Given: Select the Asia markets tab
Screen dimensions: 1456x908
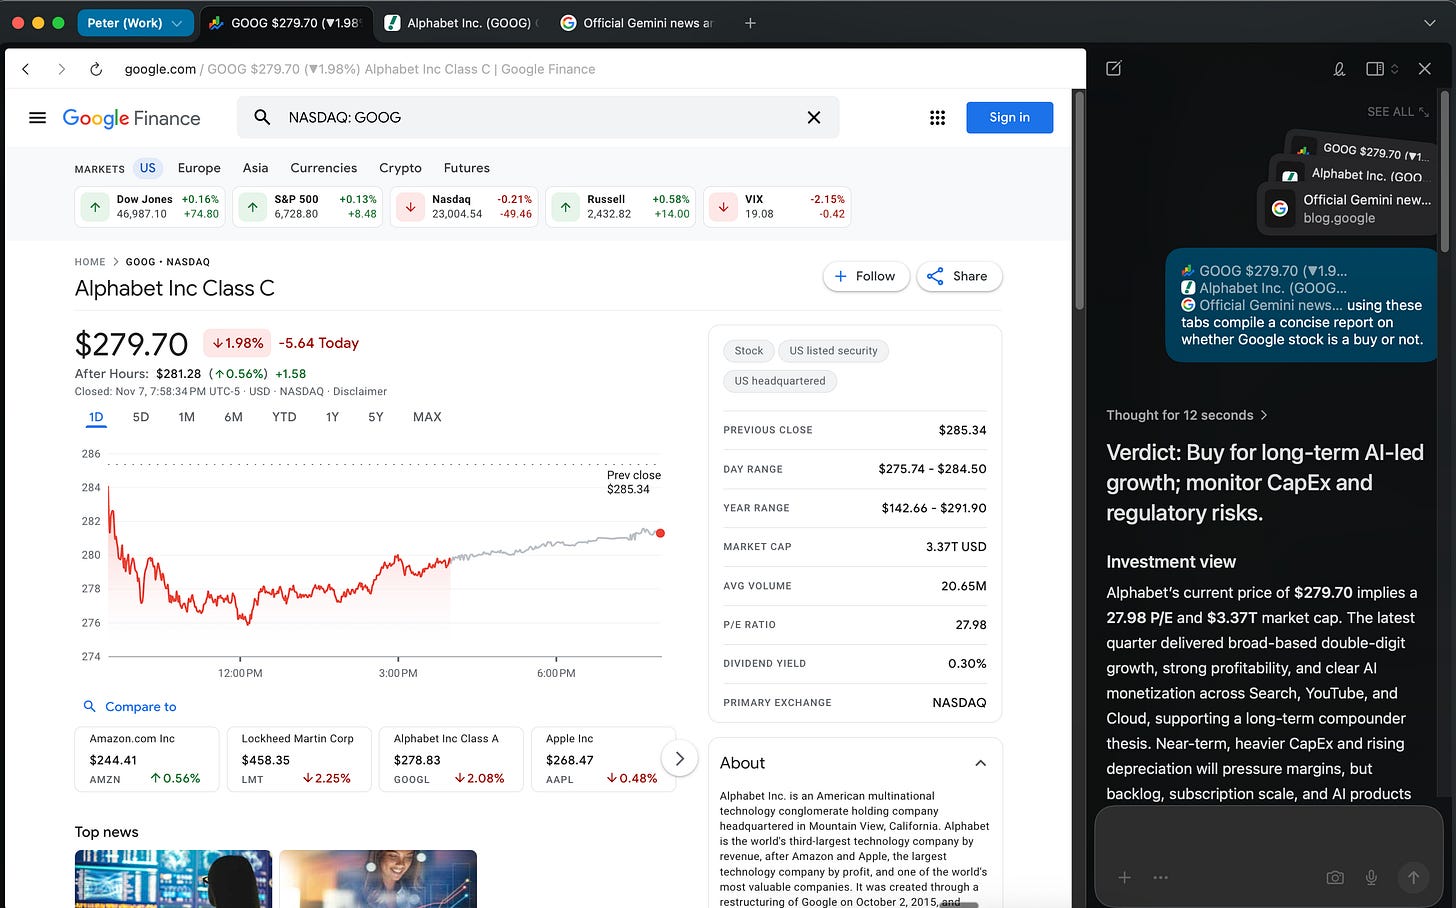Looking at the screenshot, I should pyautogui.click(x=255, y=168).
